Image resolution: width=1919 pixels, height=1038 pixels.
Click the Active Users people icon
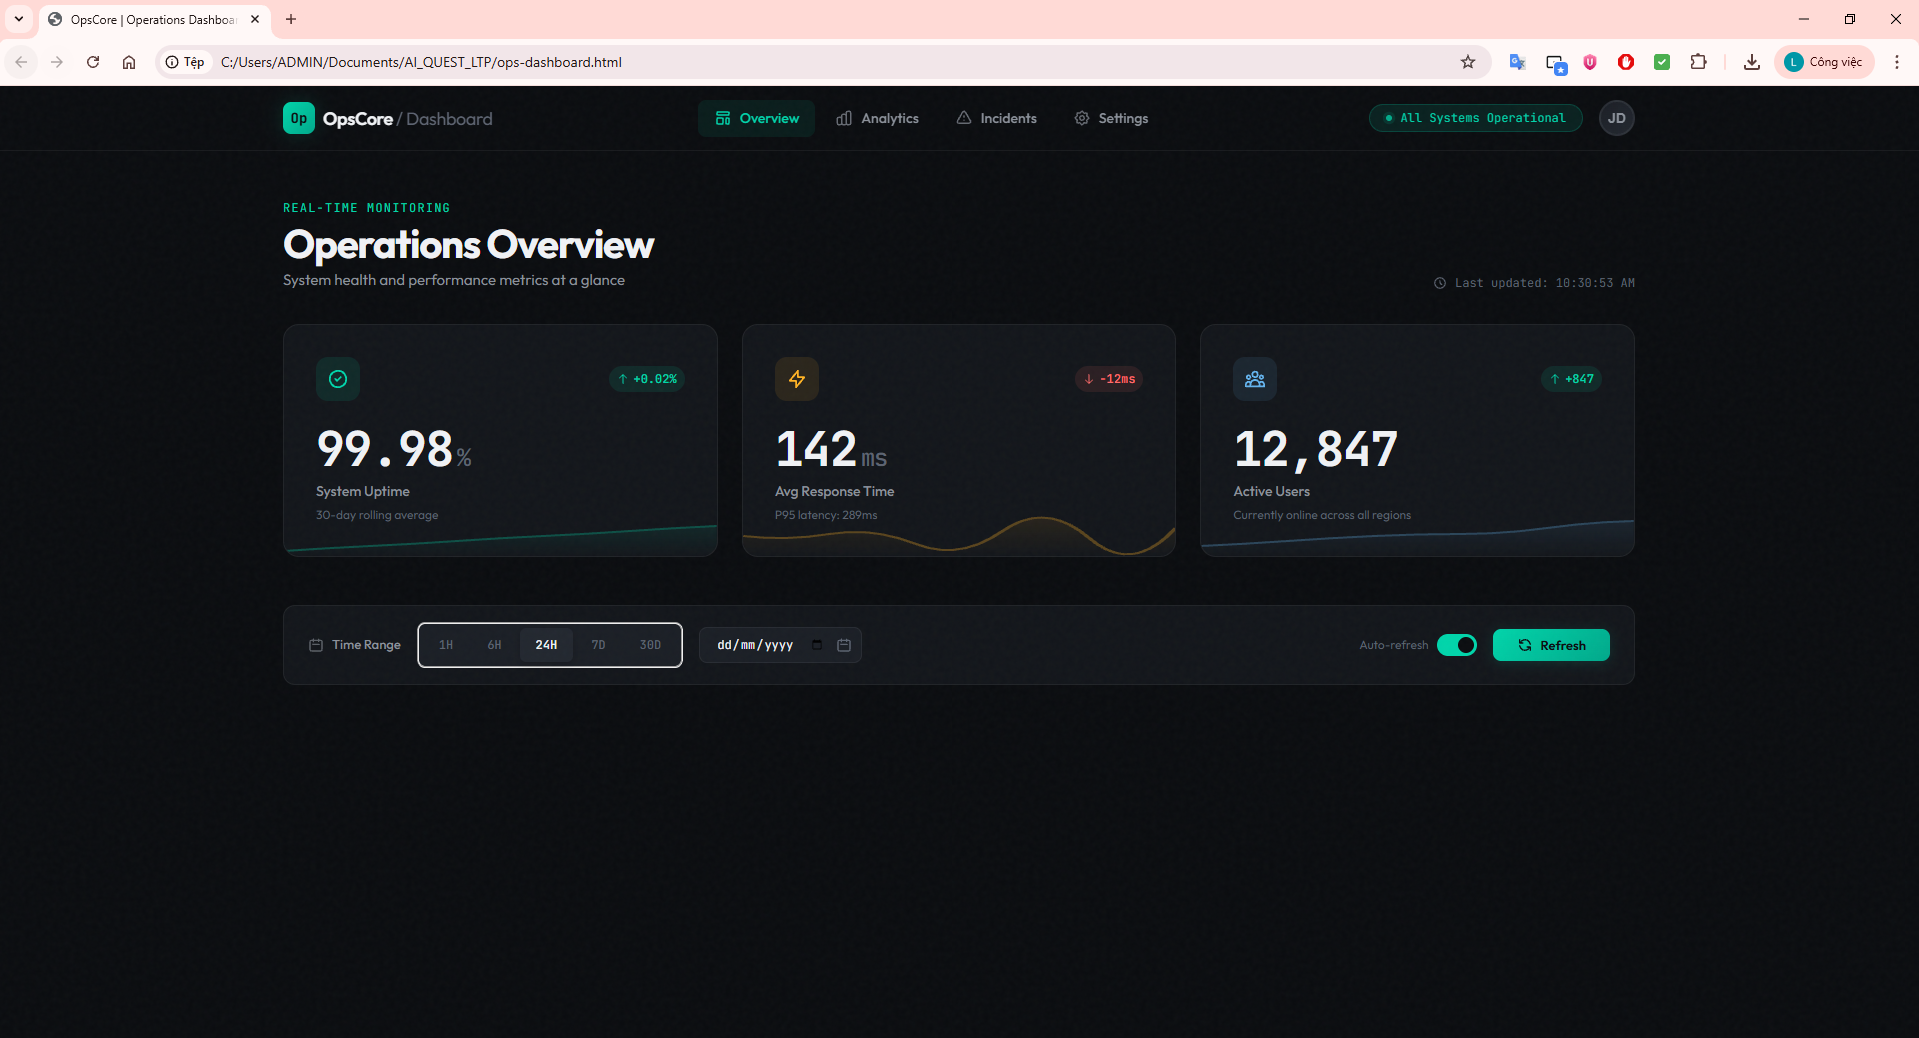1254,379
